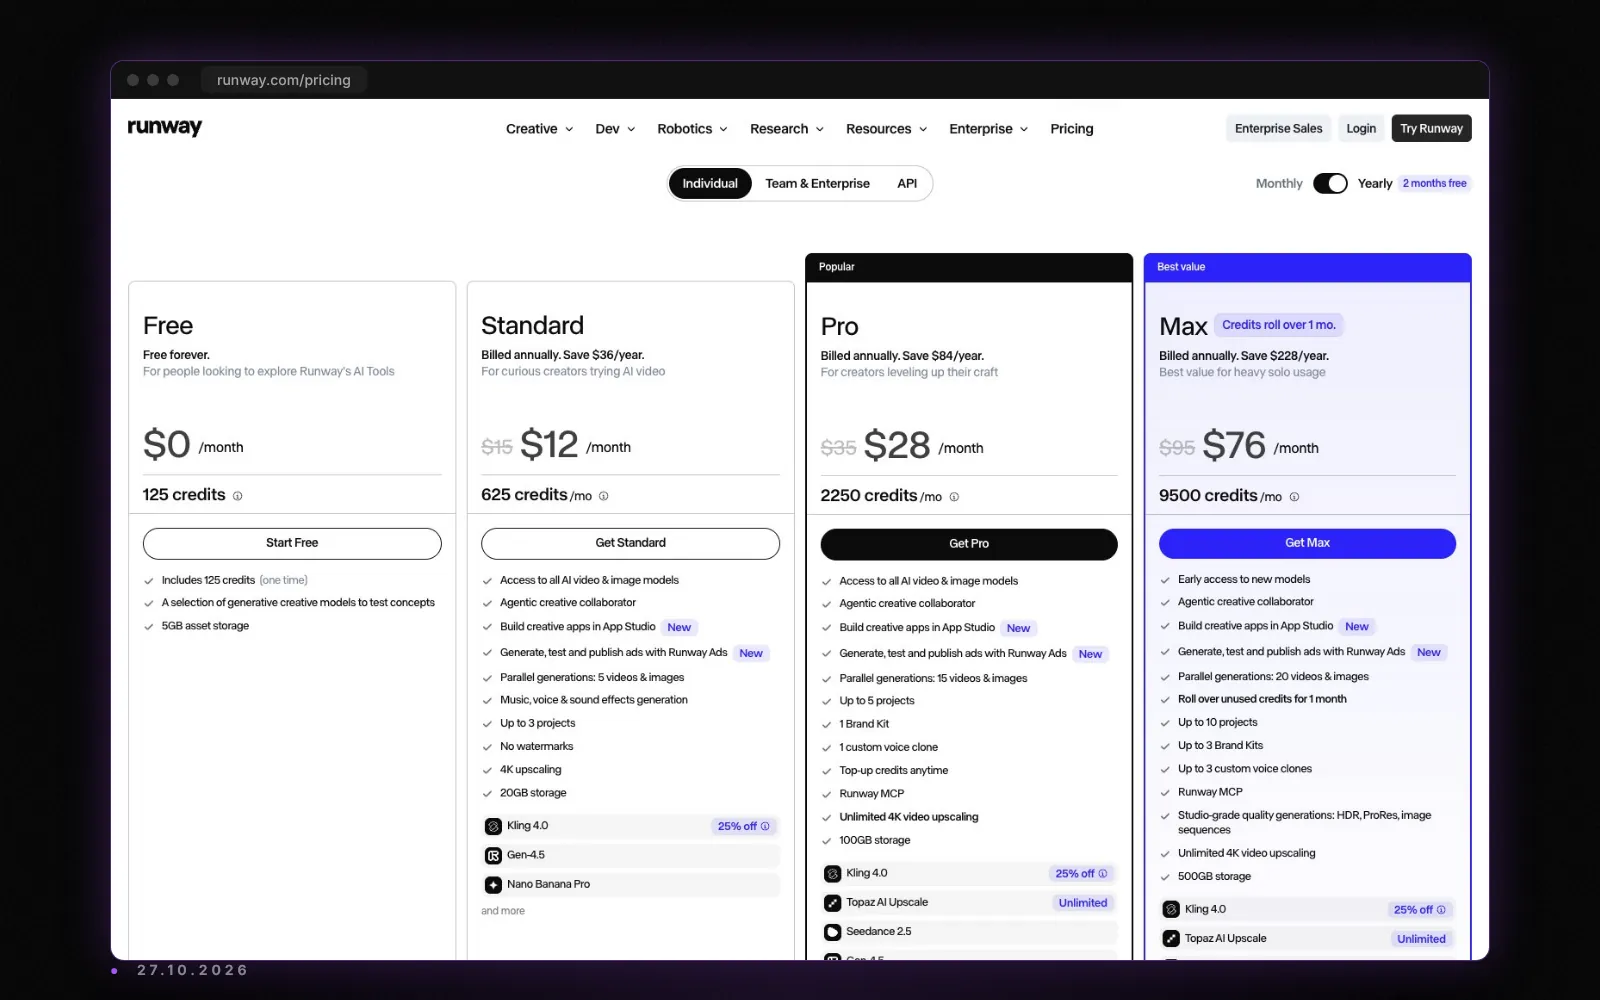Select Yearly billing label
The image size is (1600, 1000).
1375,183
